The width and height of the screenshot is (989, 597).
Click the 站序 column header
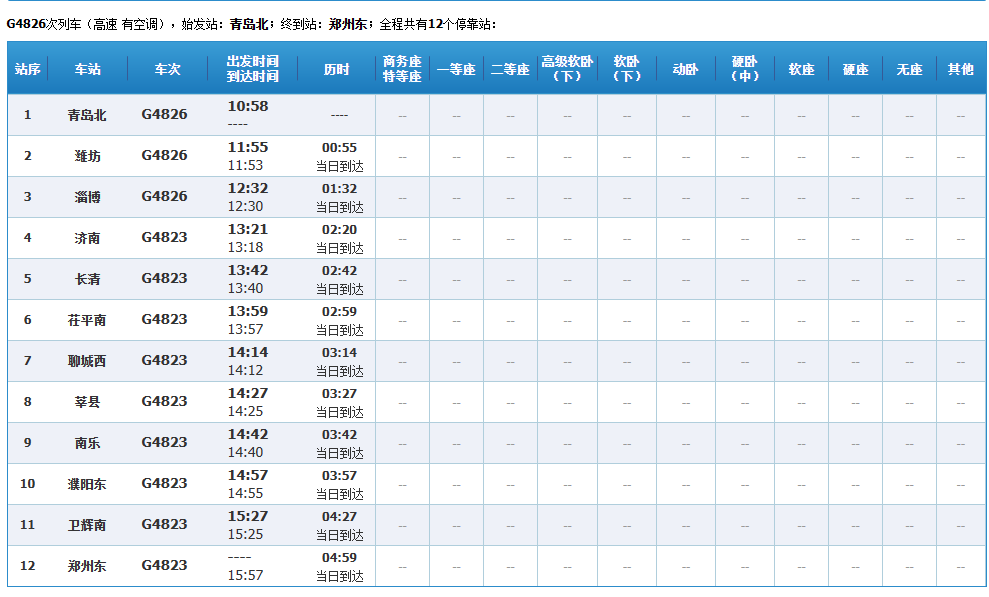point(28,69)
